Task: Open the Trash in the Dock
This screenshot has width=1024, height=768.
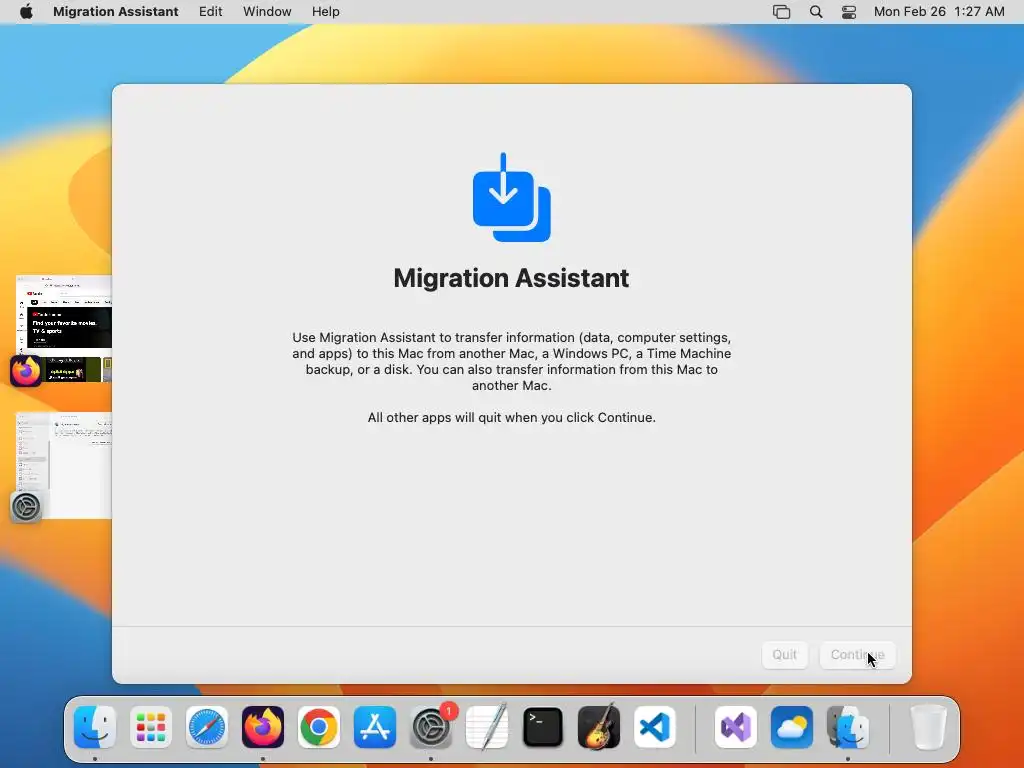Action: pos(929,727)
